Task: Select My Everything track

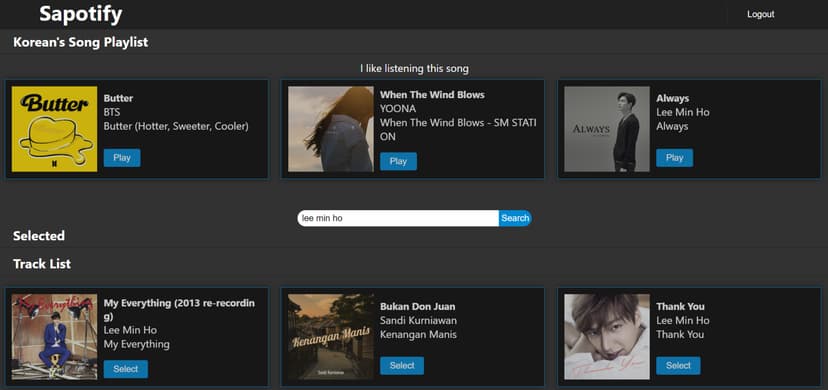Action: coord(126,369)
